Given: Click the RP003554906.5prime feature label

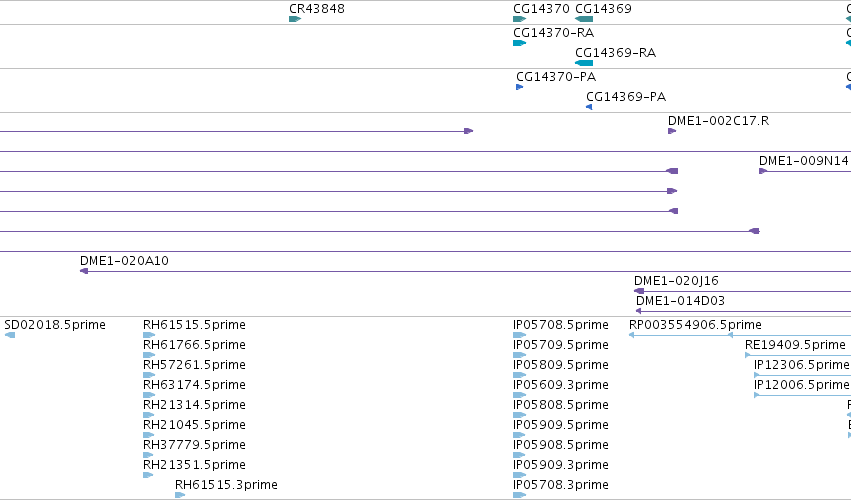Looking at the screenshot, I should tap(695, 325).
